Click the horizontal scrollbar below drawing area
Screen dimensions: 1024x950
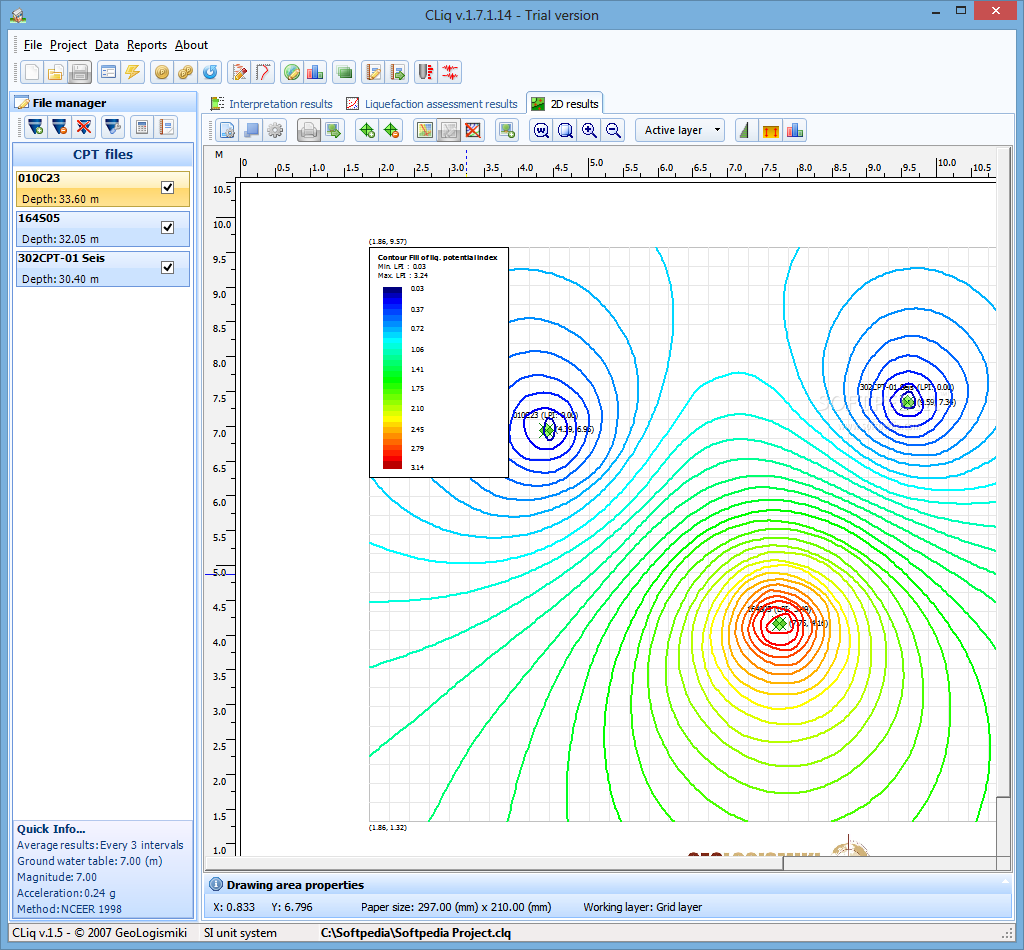click(x=494, y=863)
